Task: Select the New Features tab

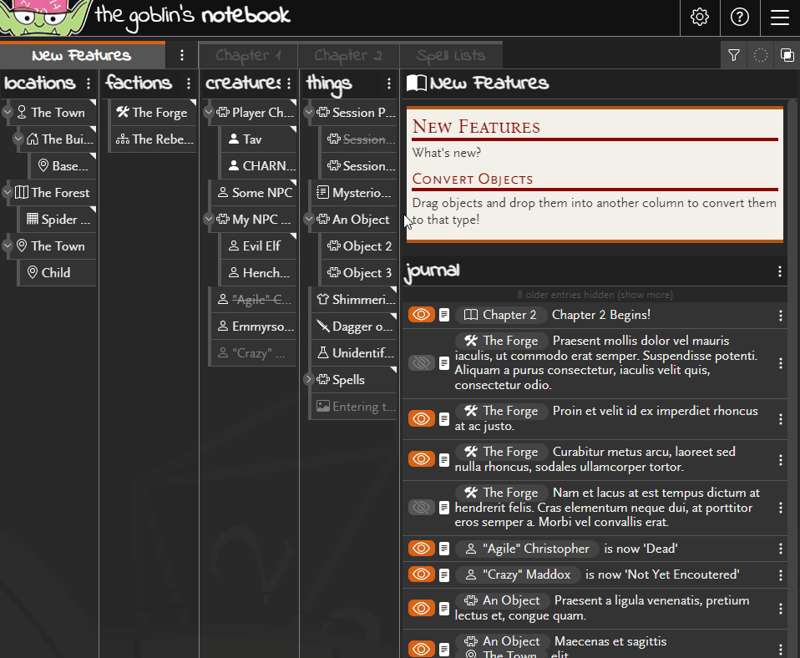Action: pyautogui.click(x=82, y=55)
